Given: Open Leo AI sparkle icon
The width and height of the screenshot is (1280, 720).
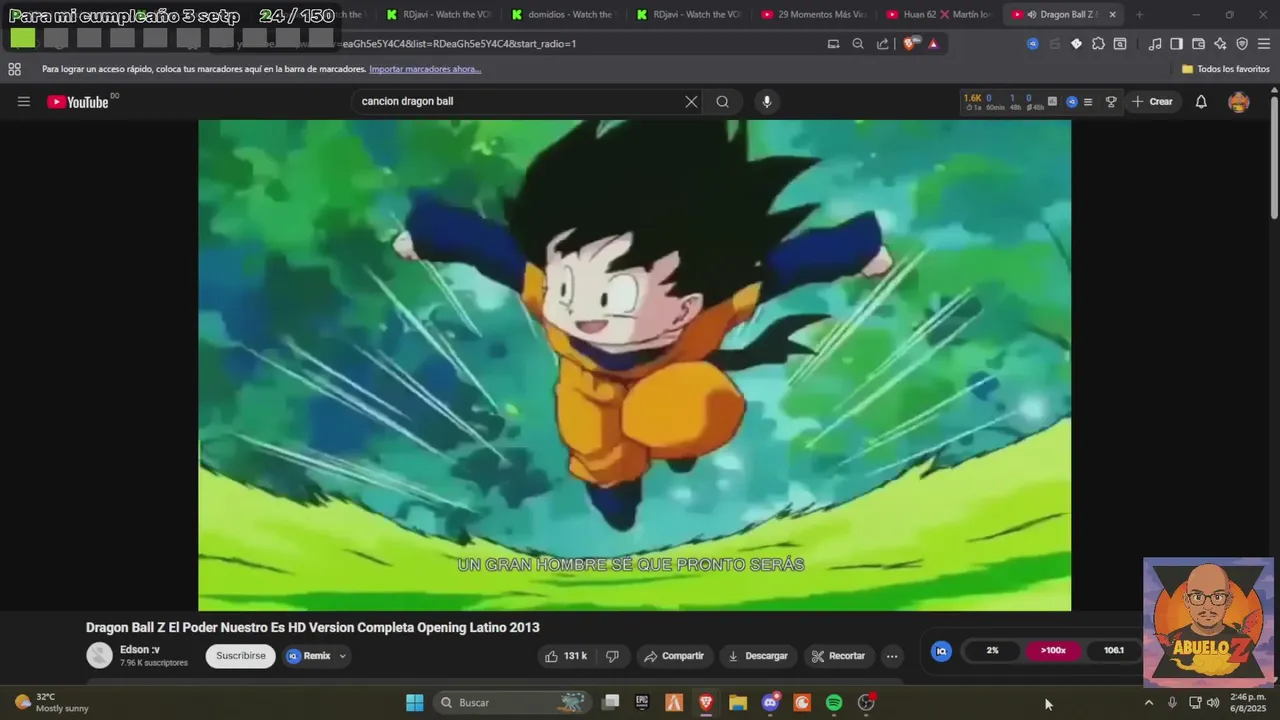Looking at the screenshot, I should coord(1220,43).
